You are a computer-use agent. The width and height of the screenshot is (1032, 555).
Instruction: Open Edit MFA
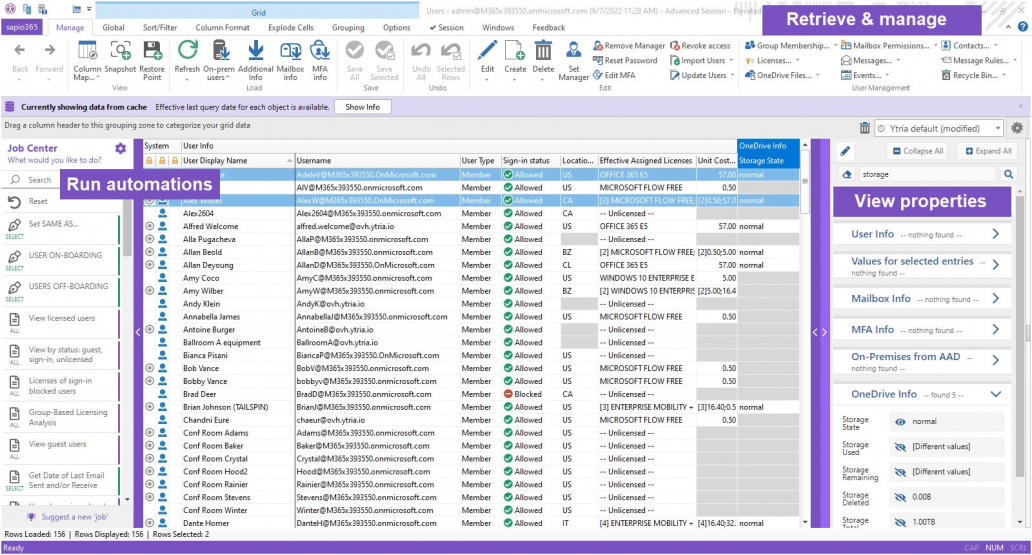coord(614,75)
